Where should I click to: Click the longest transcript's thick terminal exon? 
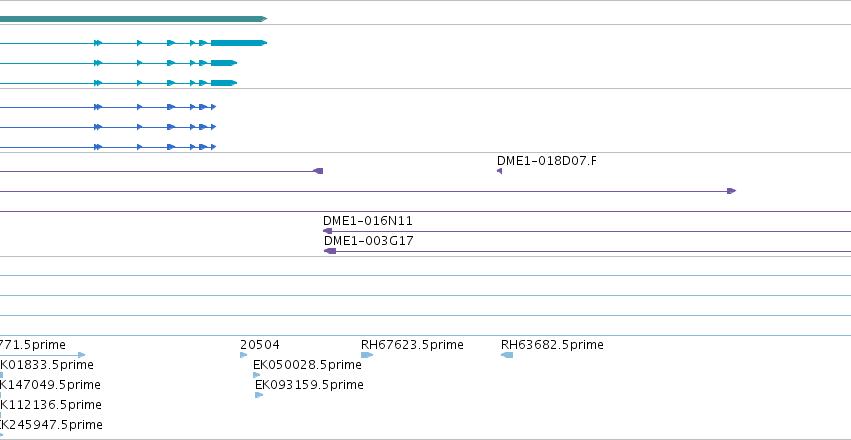click(239, 43)
